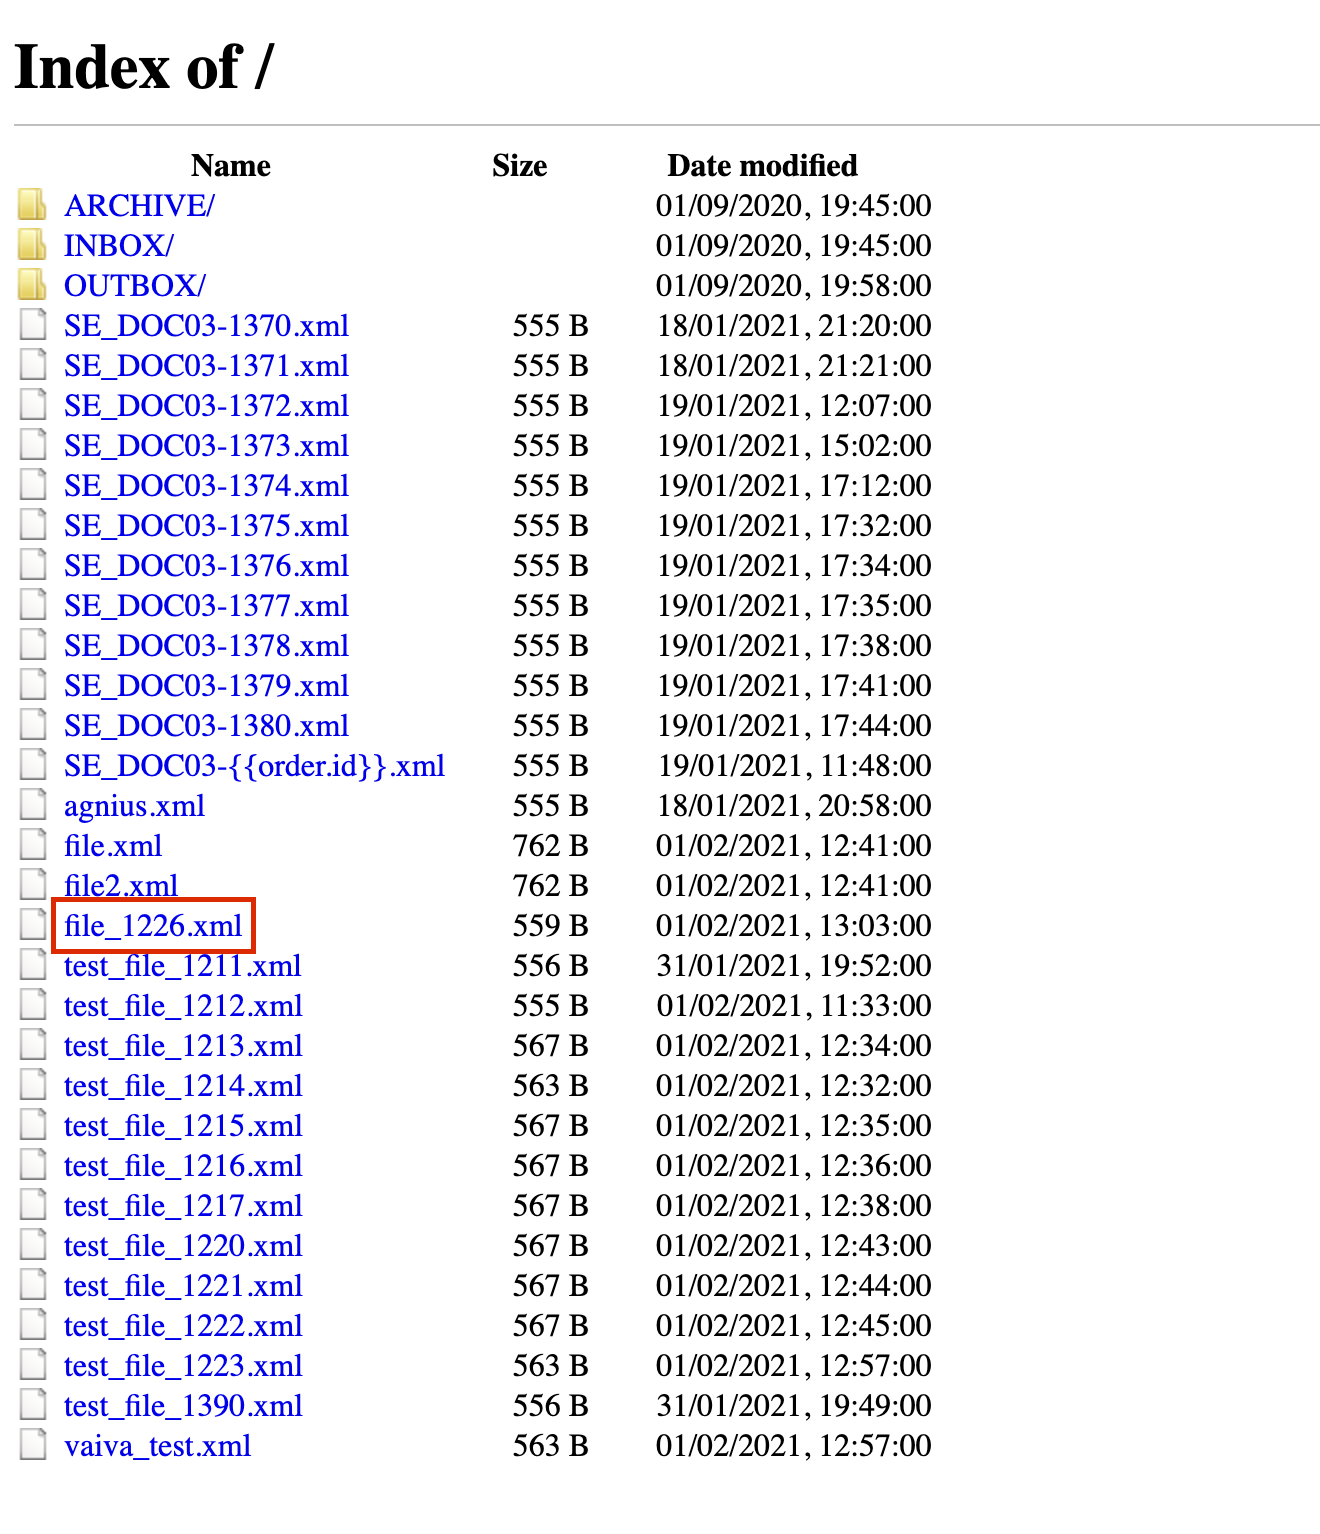The width and height of the screenshot is (1320, 1534).
Task: Click the INBOX folder icon
Action: click(31, 245)
